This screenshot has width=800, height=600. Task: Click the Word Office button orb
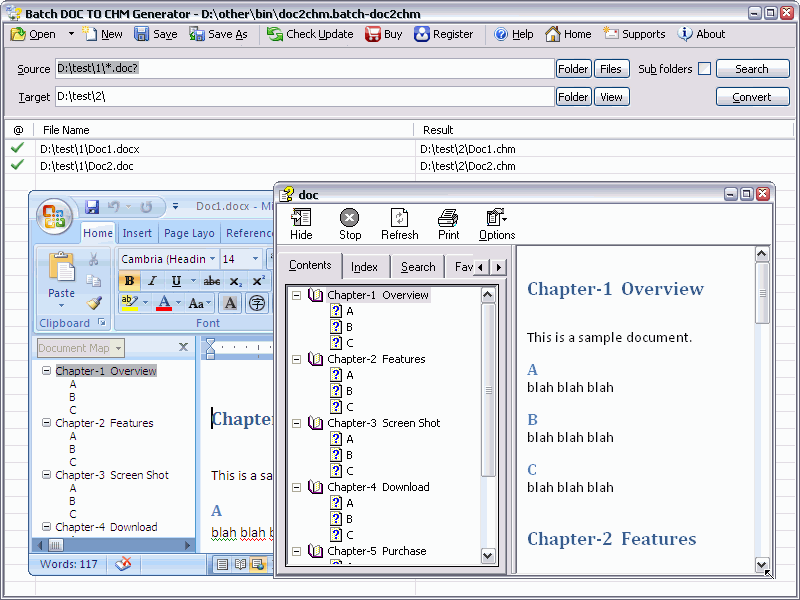point(54,216)
